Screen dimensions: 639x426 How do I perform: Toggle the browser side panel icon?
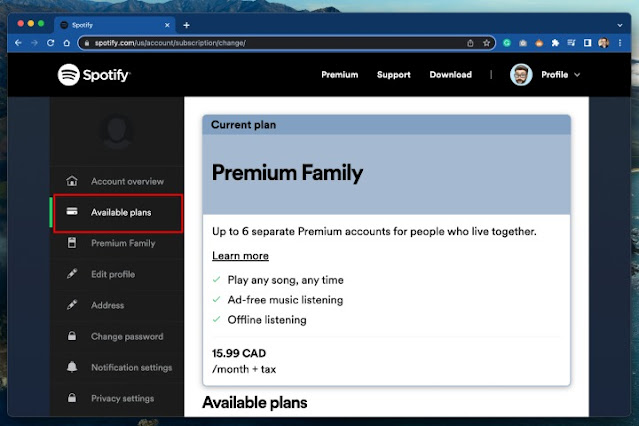[x=587, y=43]
